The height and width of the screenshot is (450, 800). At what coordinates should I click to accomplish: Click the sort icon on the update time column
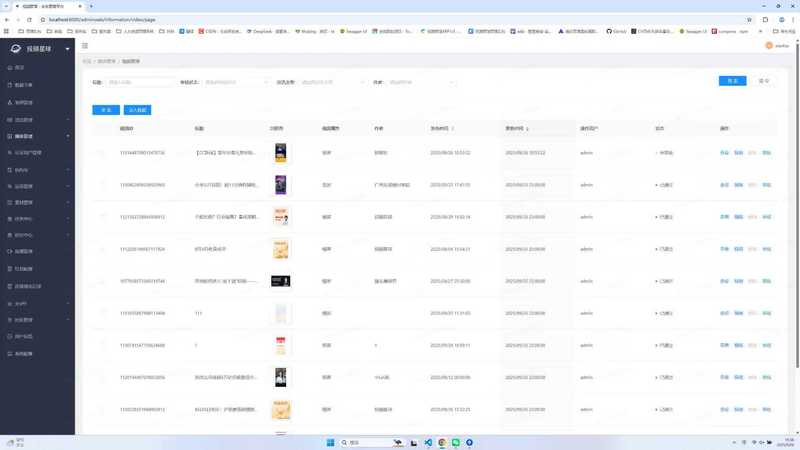coord(528,129)
